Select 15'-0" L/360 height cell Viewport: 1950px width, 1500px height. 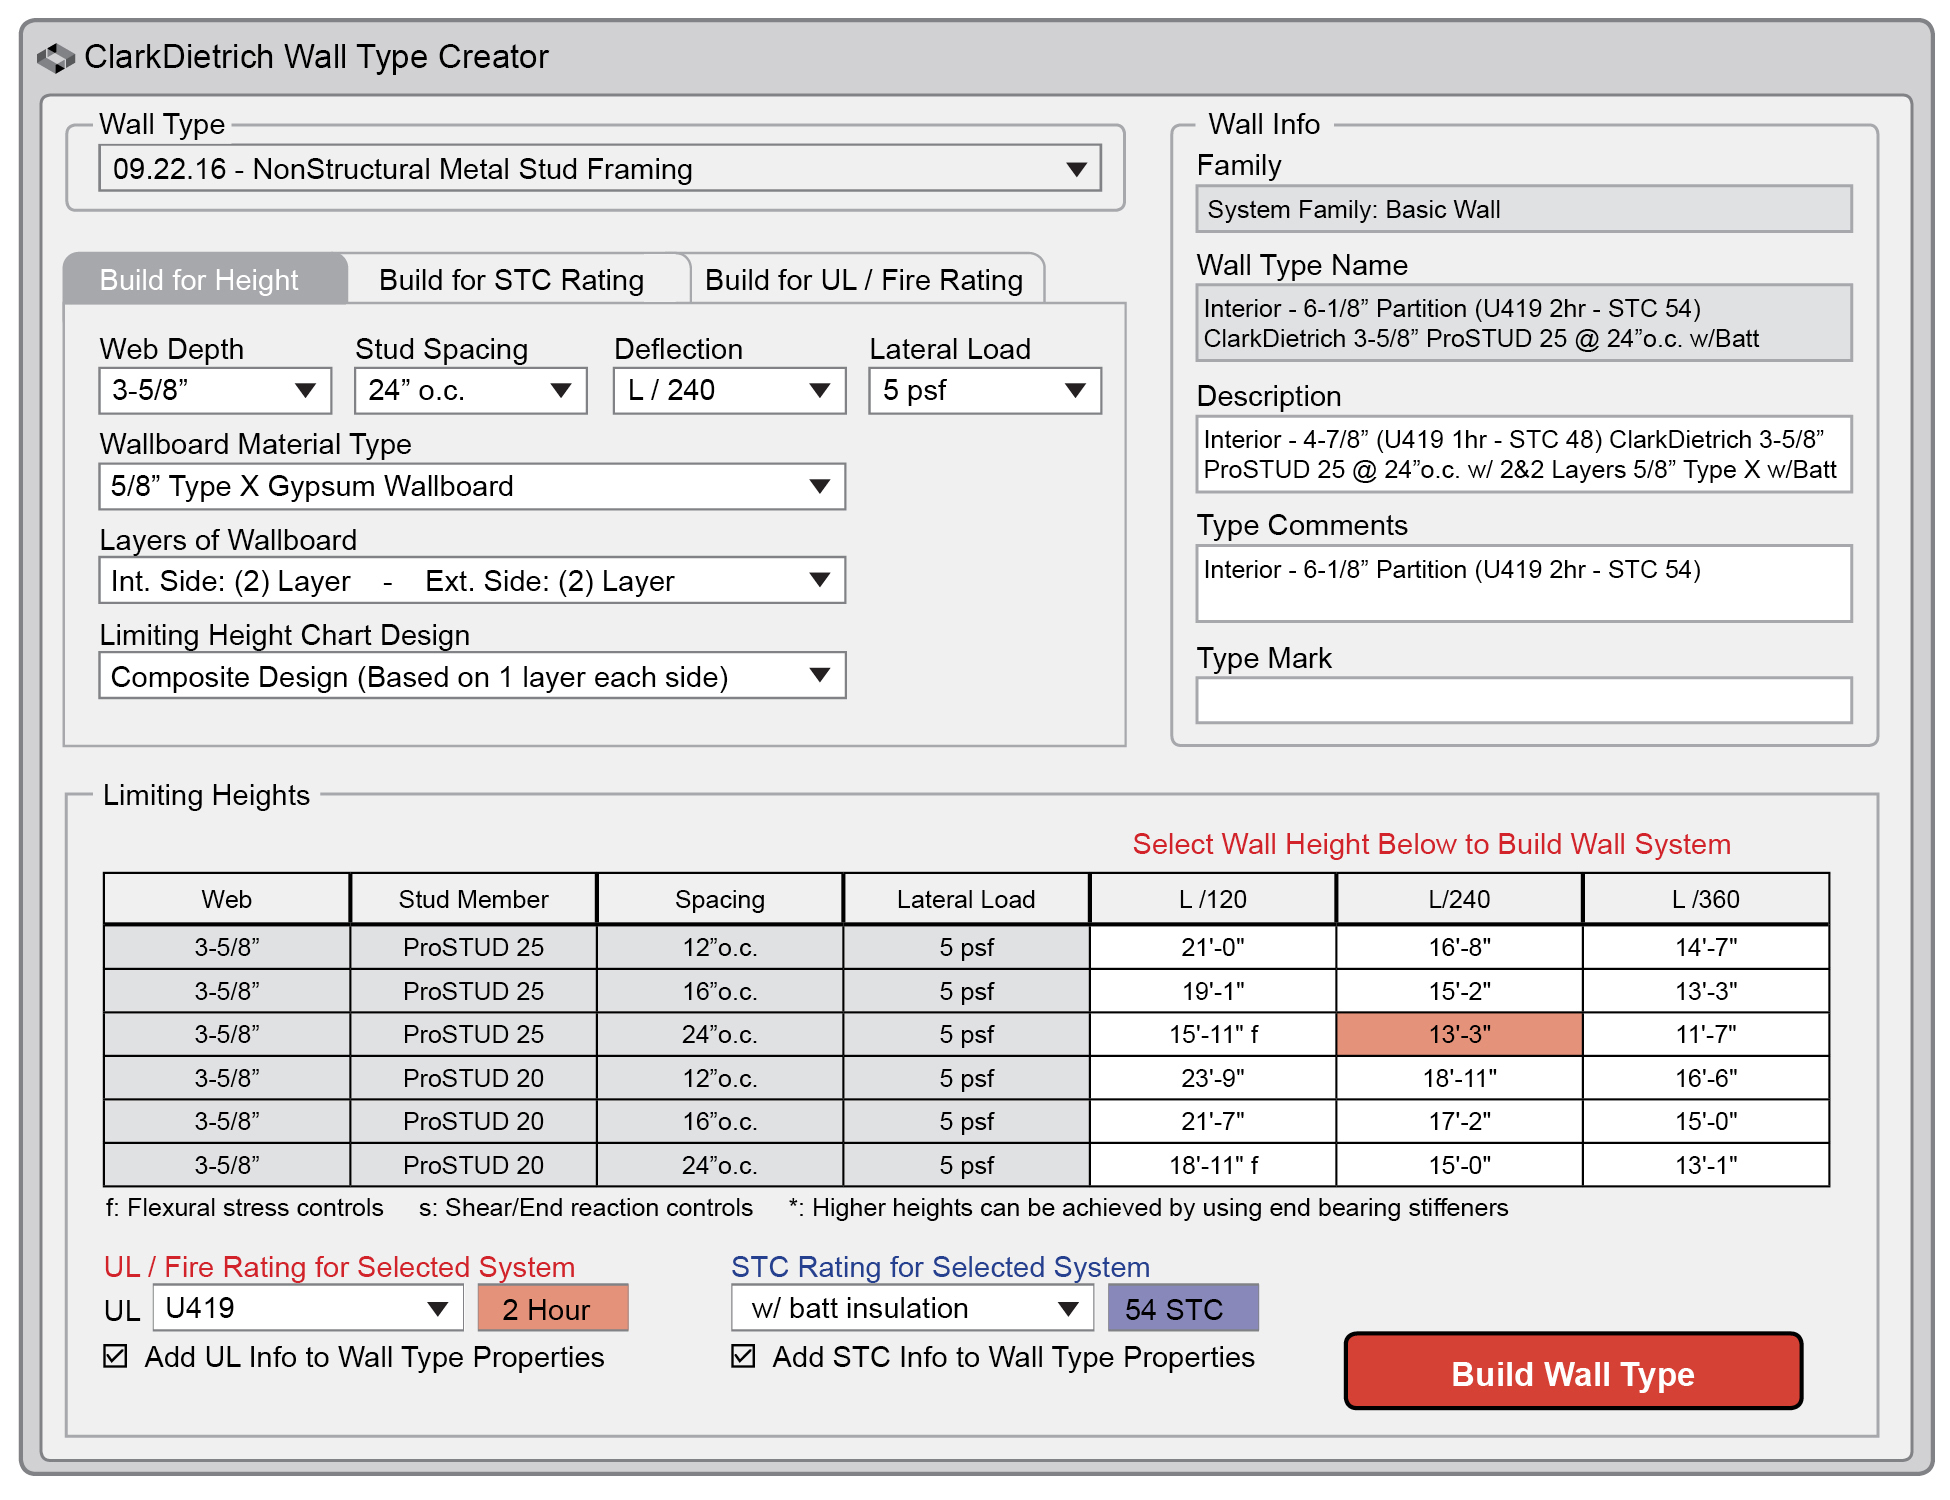[x=1706, y=1121]
